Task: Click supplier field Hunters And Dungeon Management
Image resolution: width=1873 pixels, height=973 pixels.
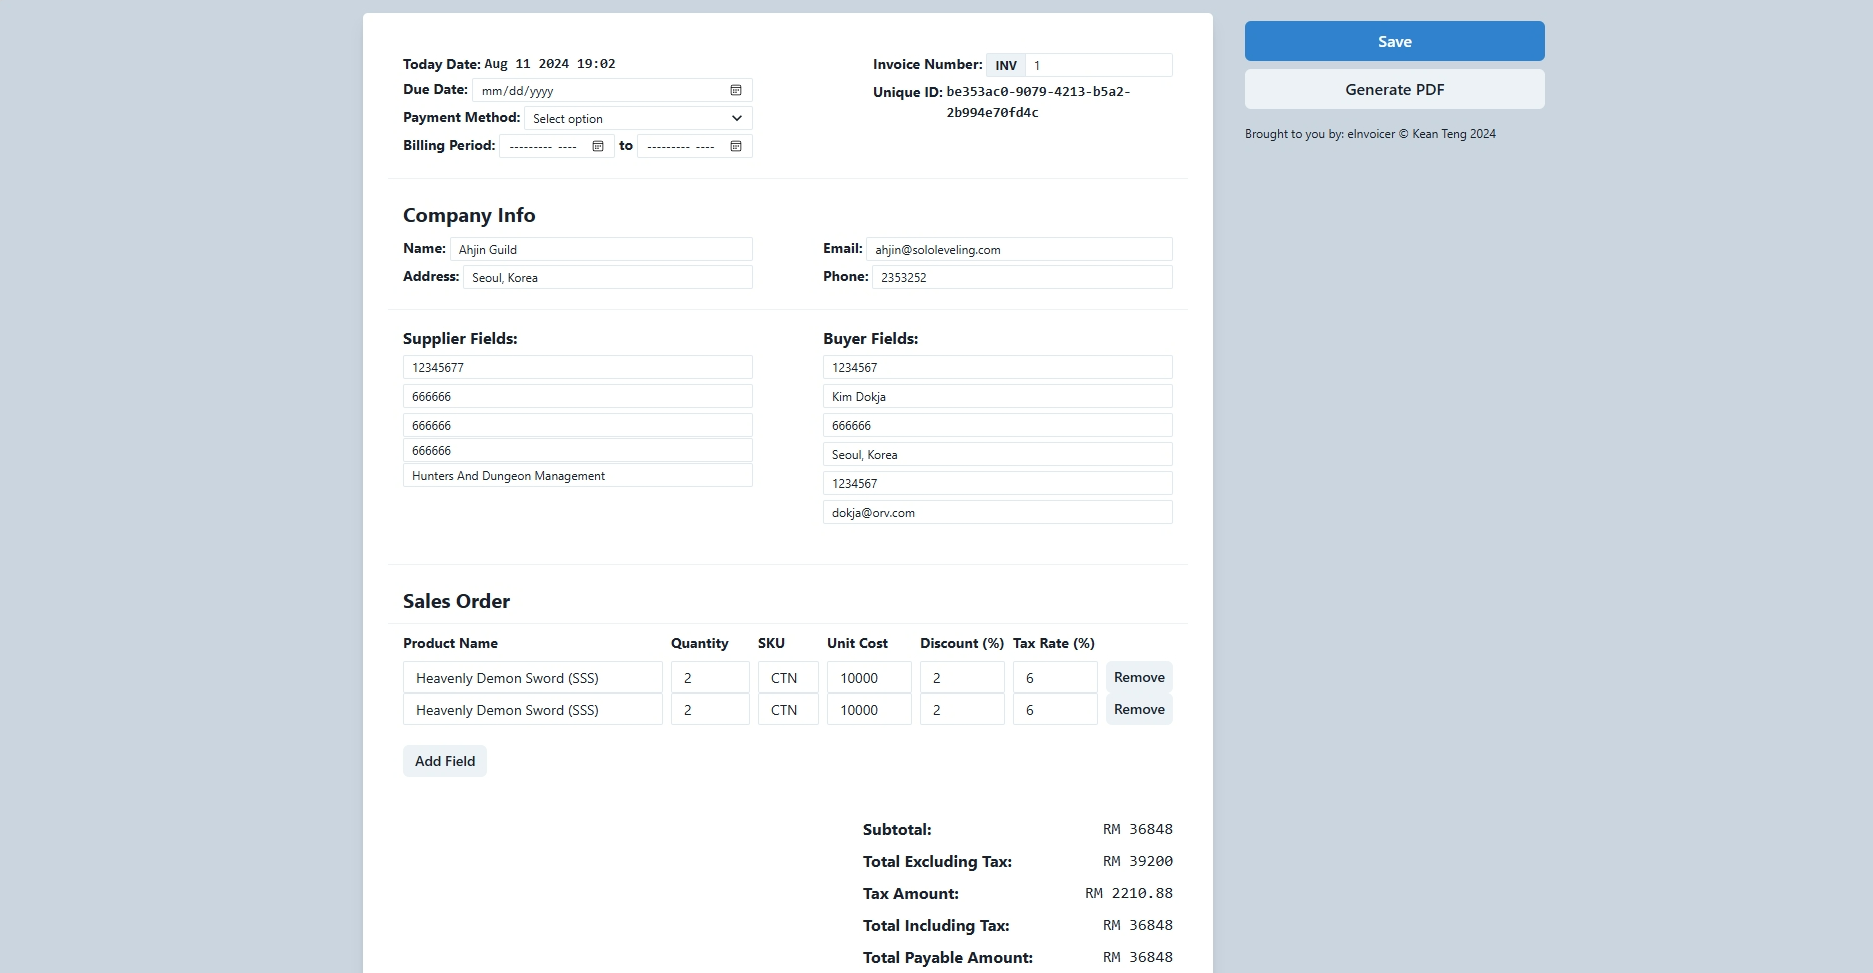Action: [x=578, y=475]
